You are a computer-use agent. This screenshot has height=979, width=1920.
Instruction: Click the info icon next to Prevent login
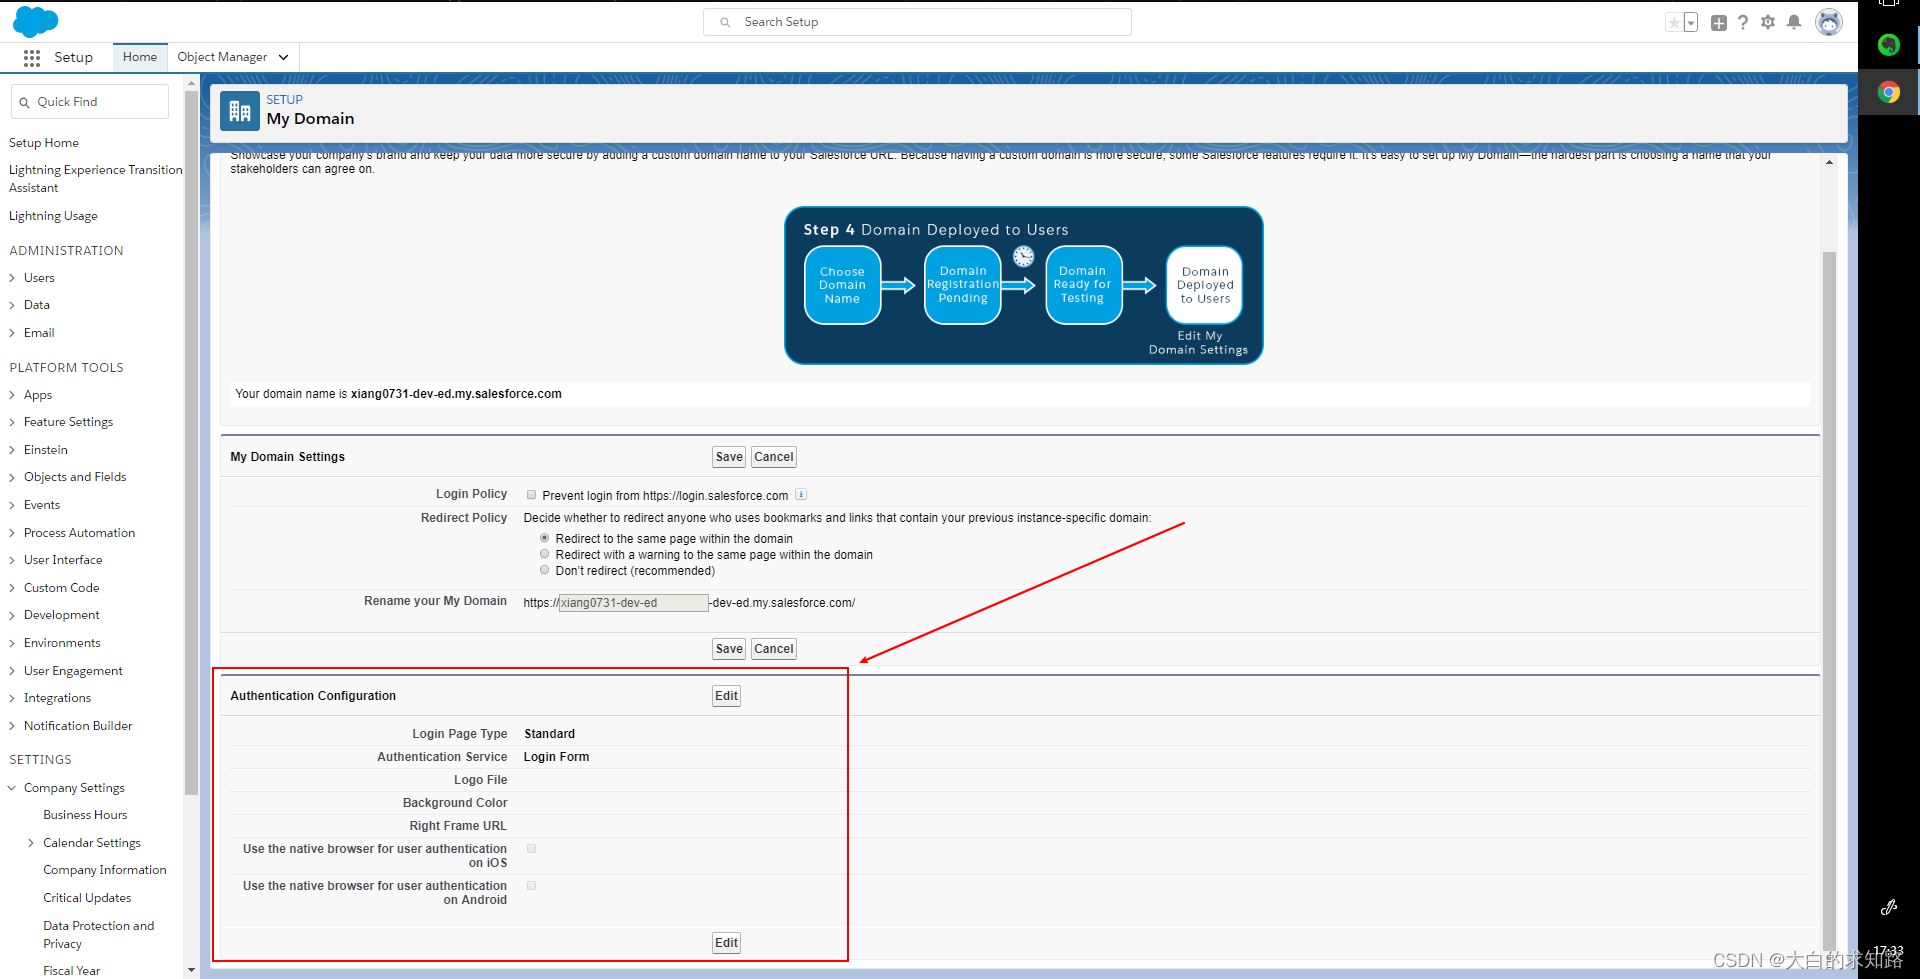point(801,494)
